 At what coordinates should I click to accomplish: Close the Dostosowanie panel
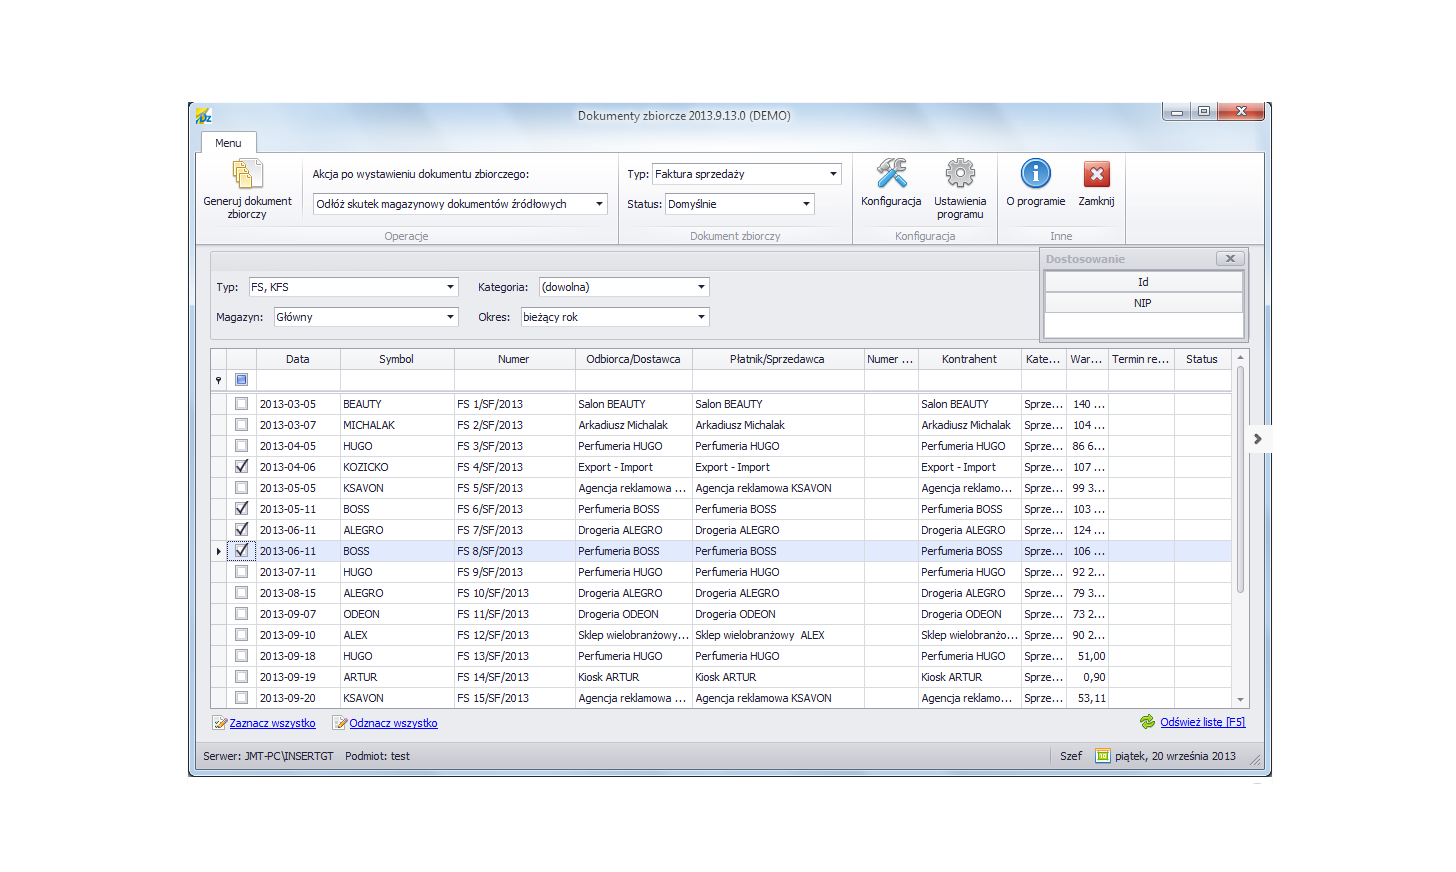click(1230, 259)
